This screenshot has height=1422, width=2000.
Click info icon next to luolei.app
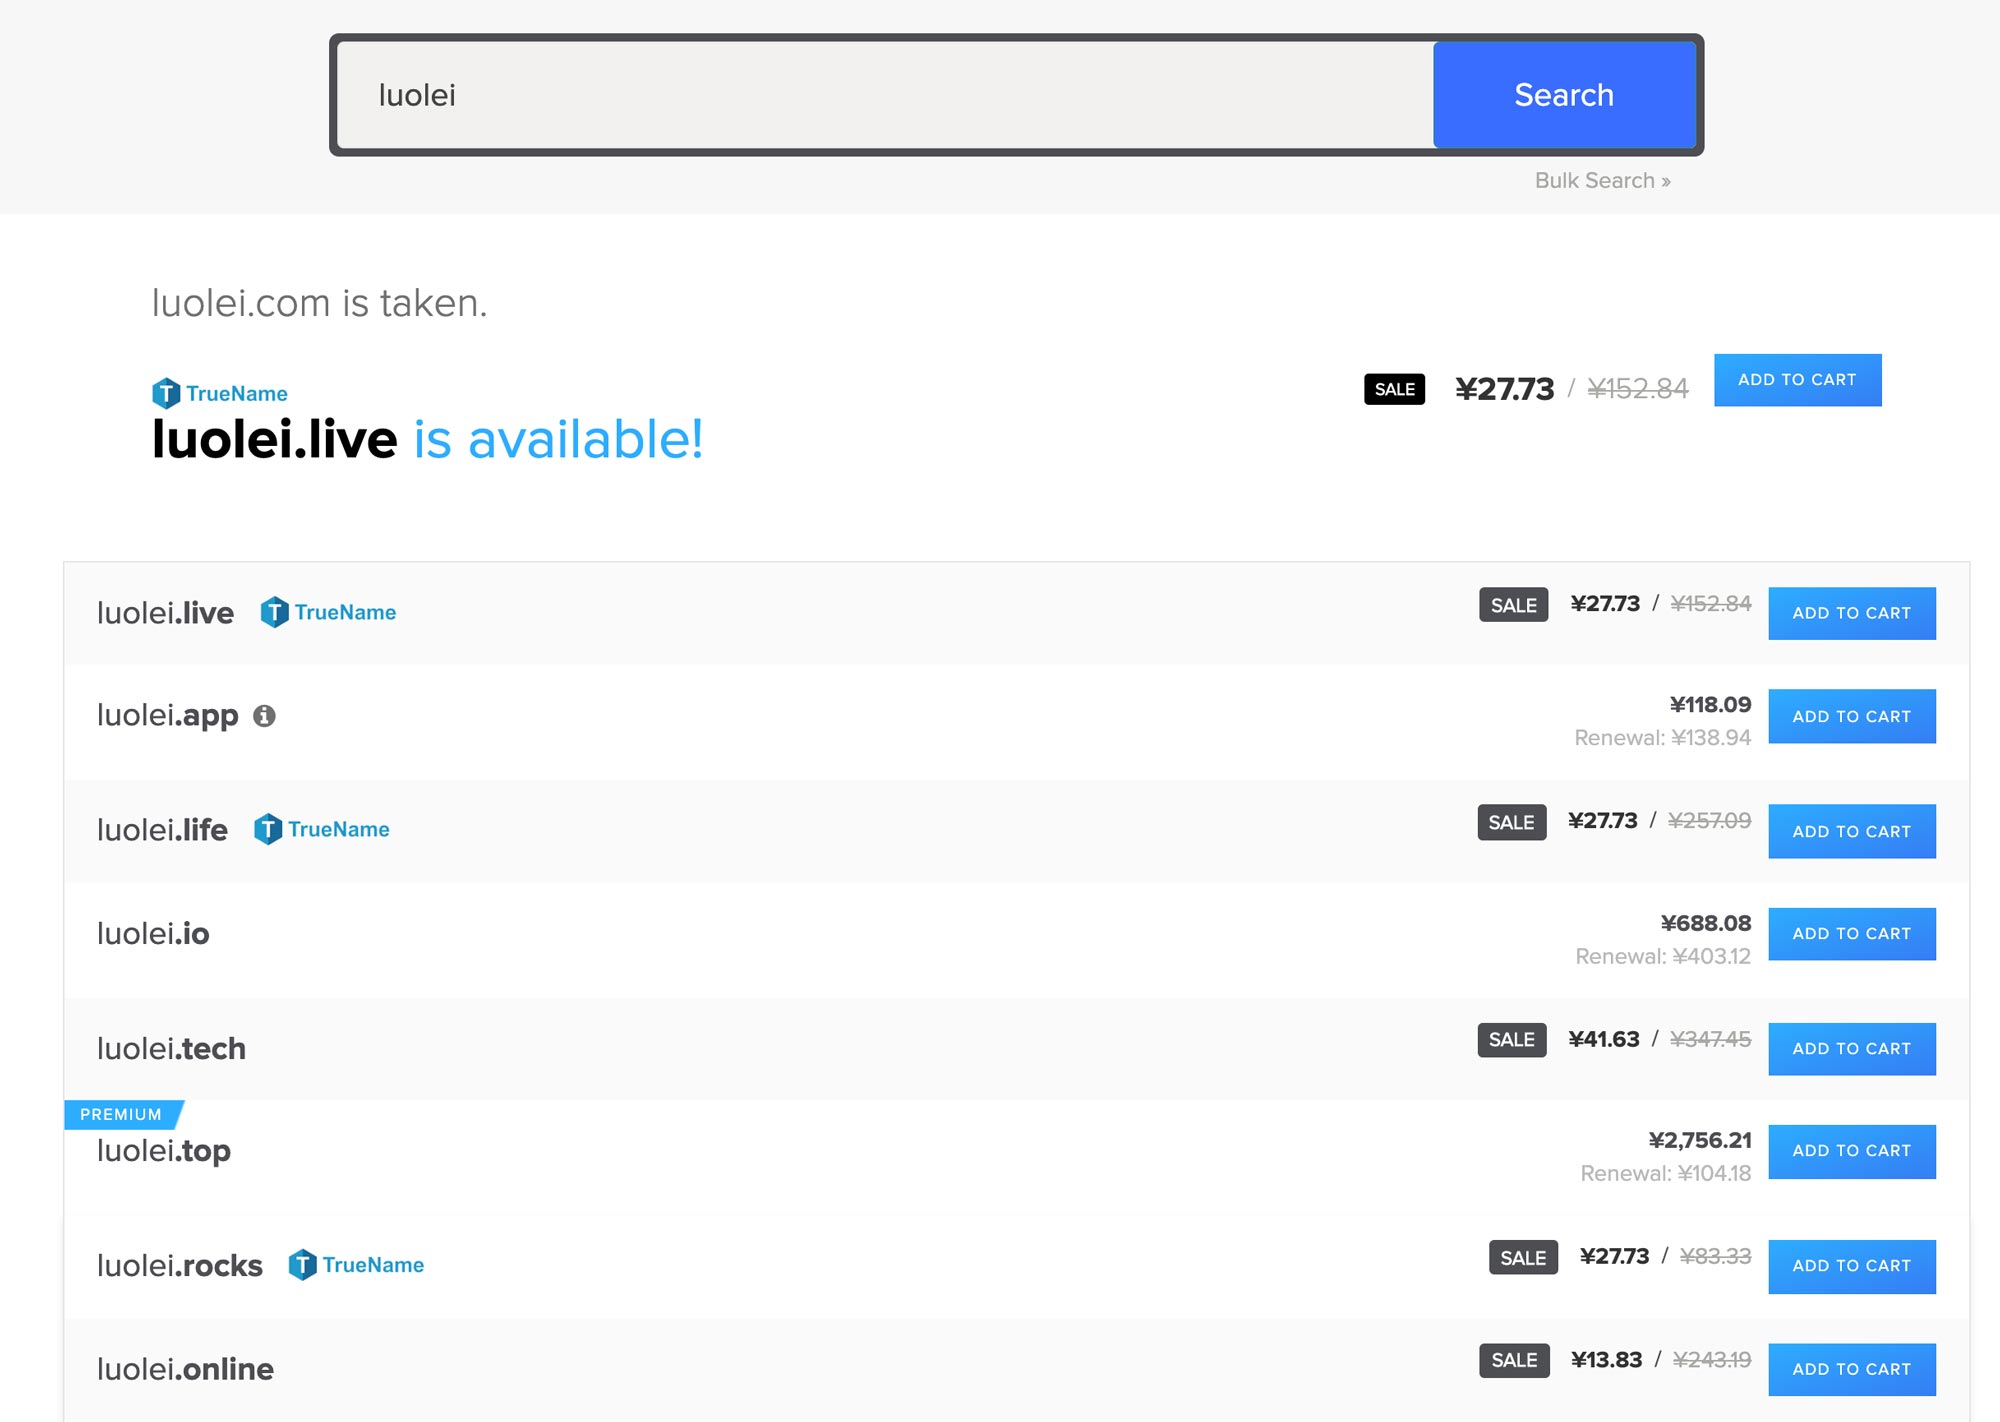264,716
